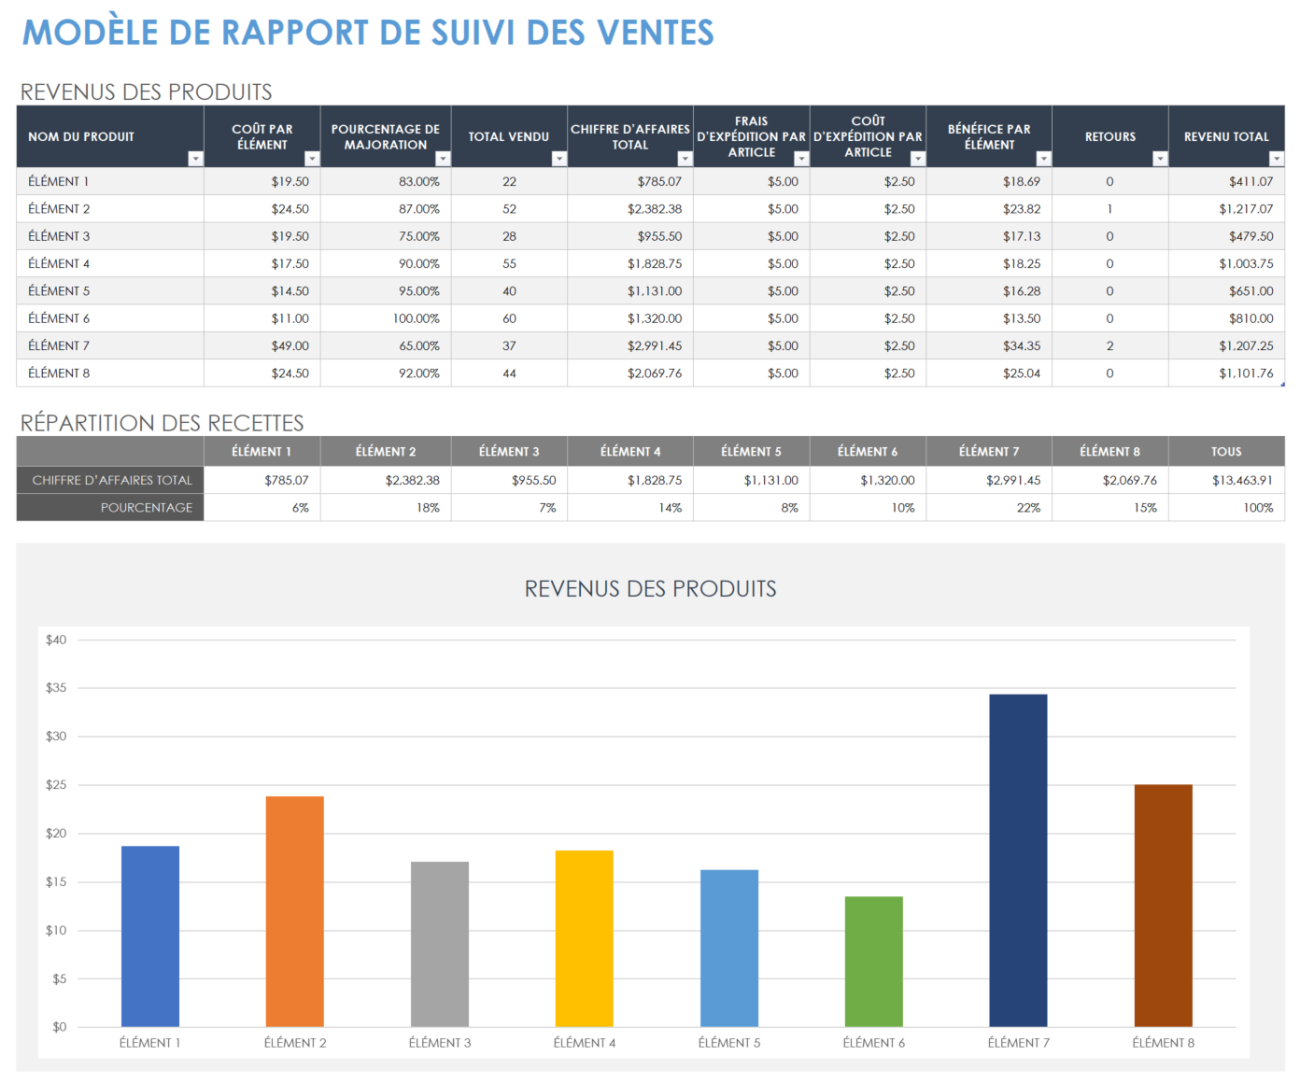The height and width of the screenshot is (1083, 1300).
Task: Open the TOTAL VENDU column filter
Action: (x=560, y=158)
